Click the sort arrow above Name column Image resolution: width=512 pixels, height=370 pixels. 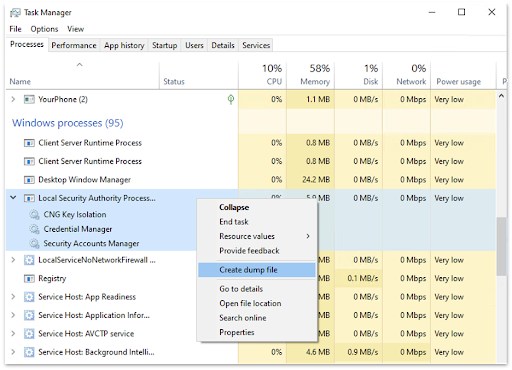coord(79,65)
